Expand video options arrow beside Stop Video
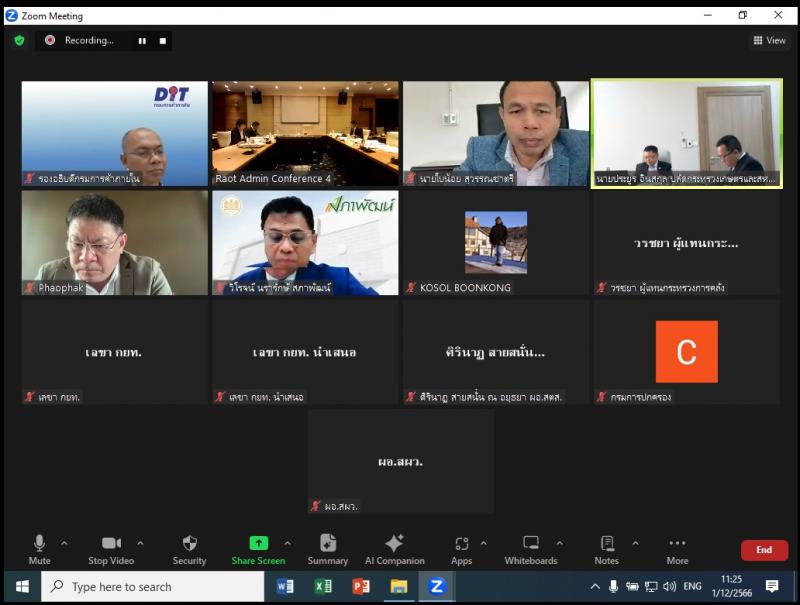 [x=140, y=544]
